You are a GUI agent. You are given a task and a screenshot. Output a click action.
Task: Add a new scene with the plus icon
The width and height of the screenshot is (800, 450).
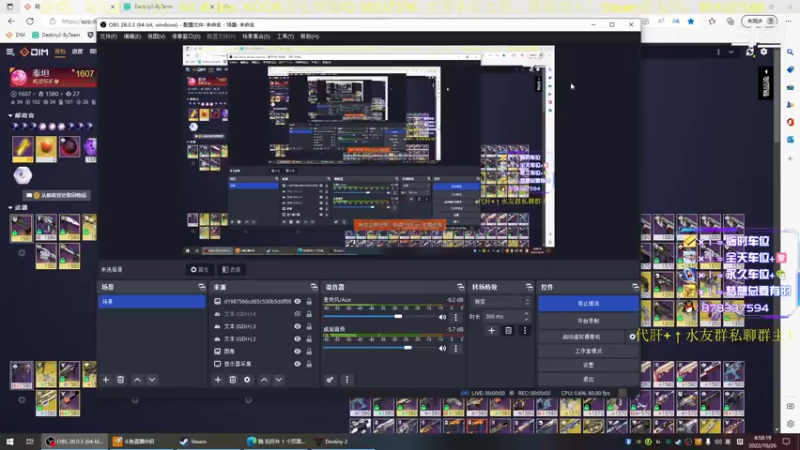tap(106, 380)
